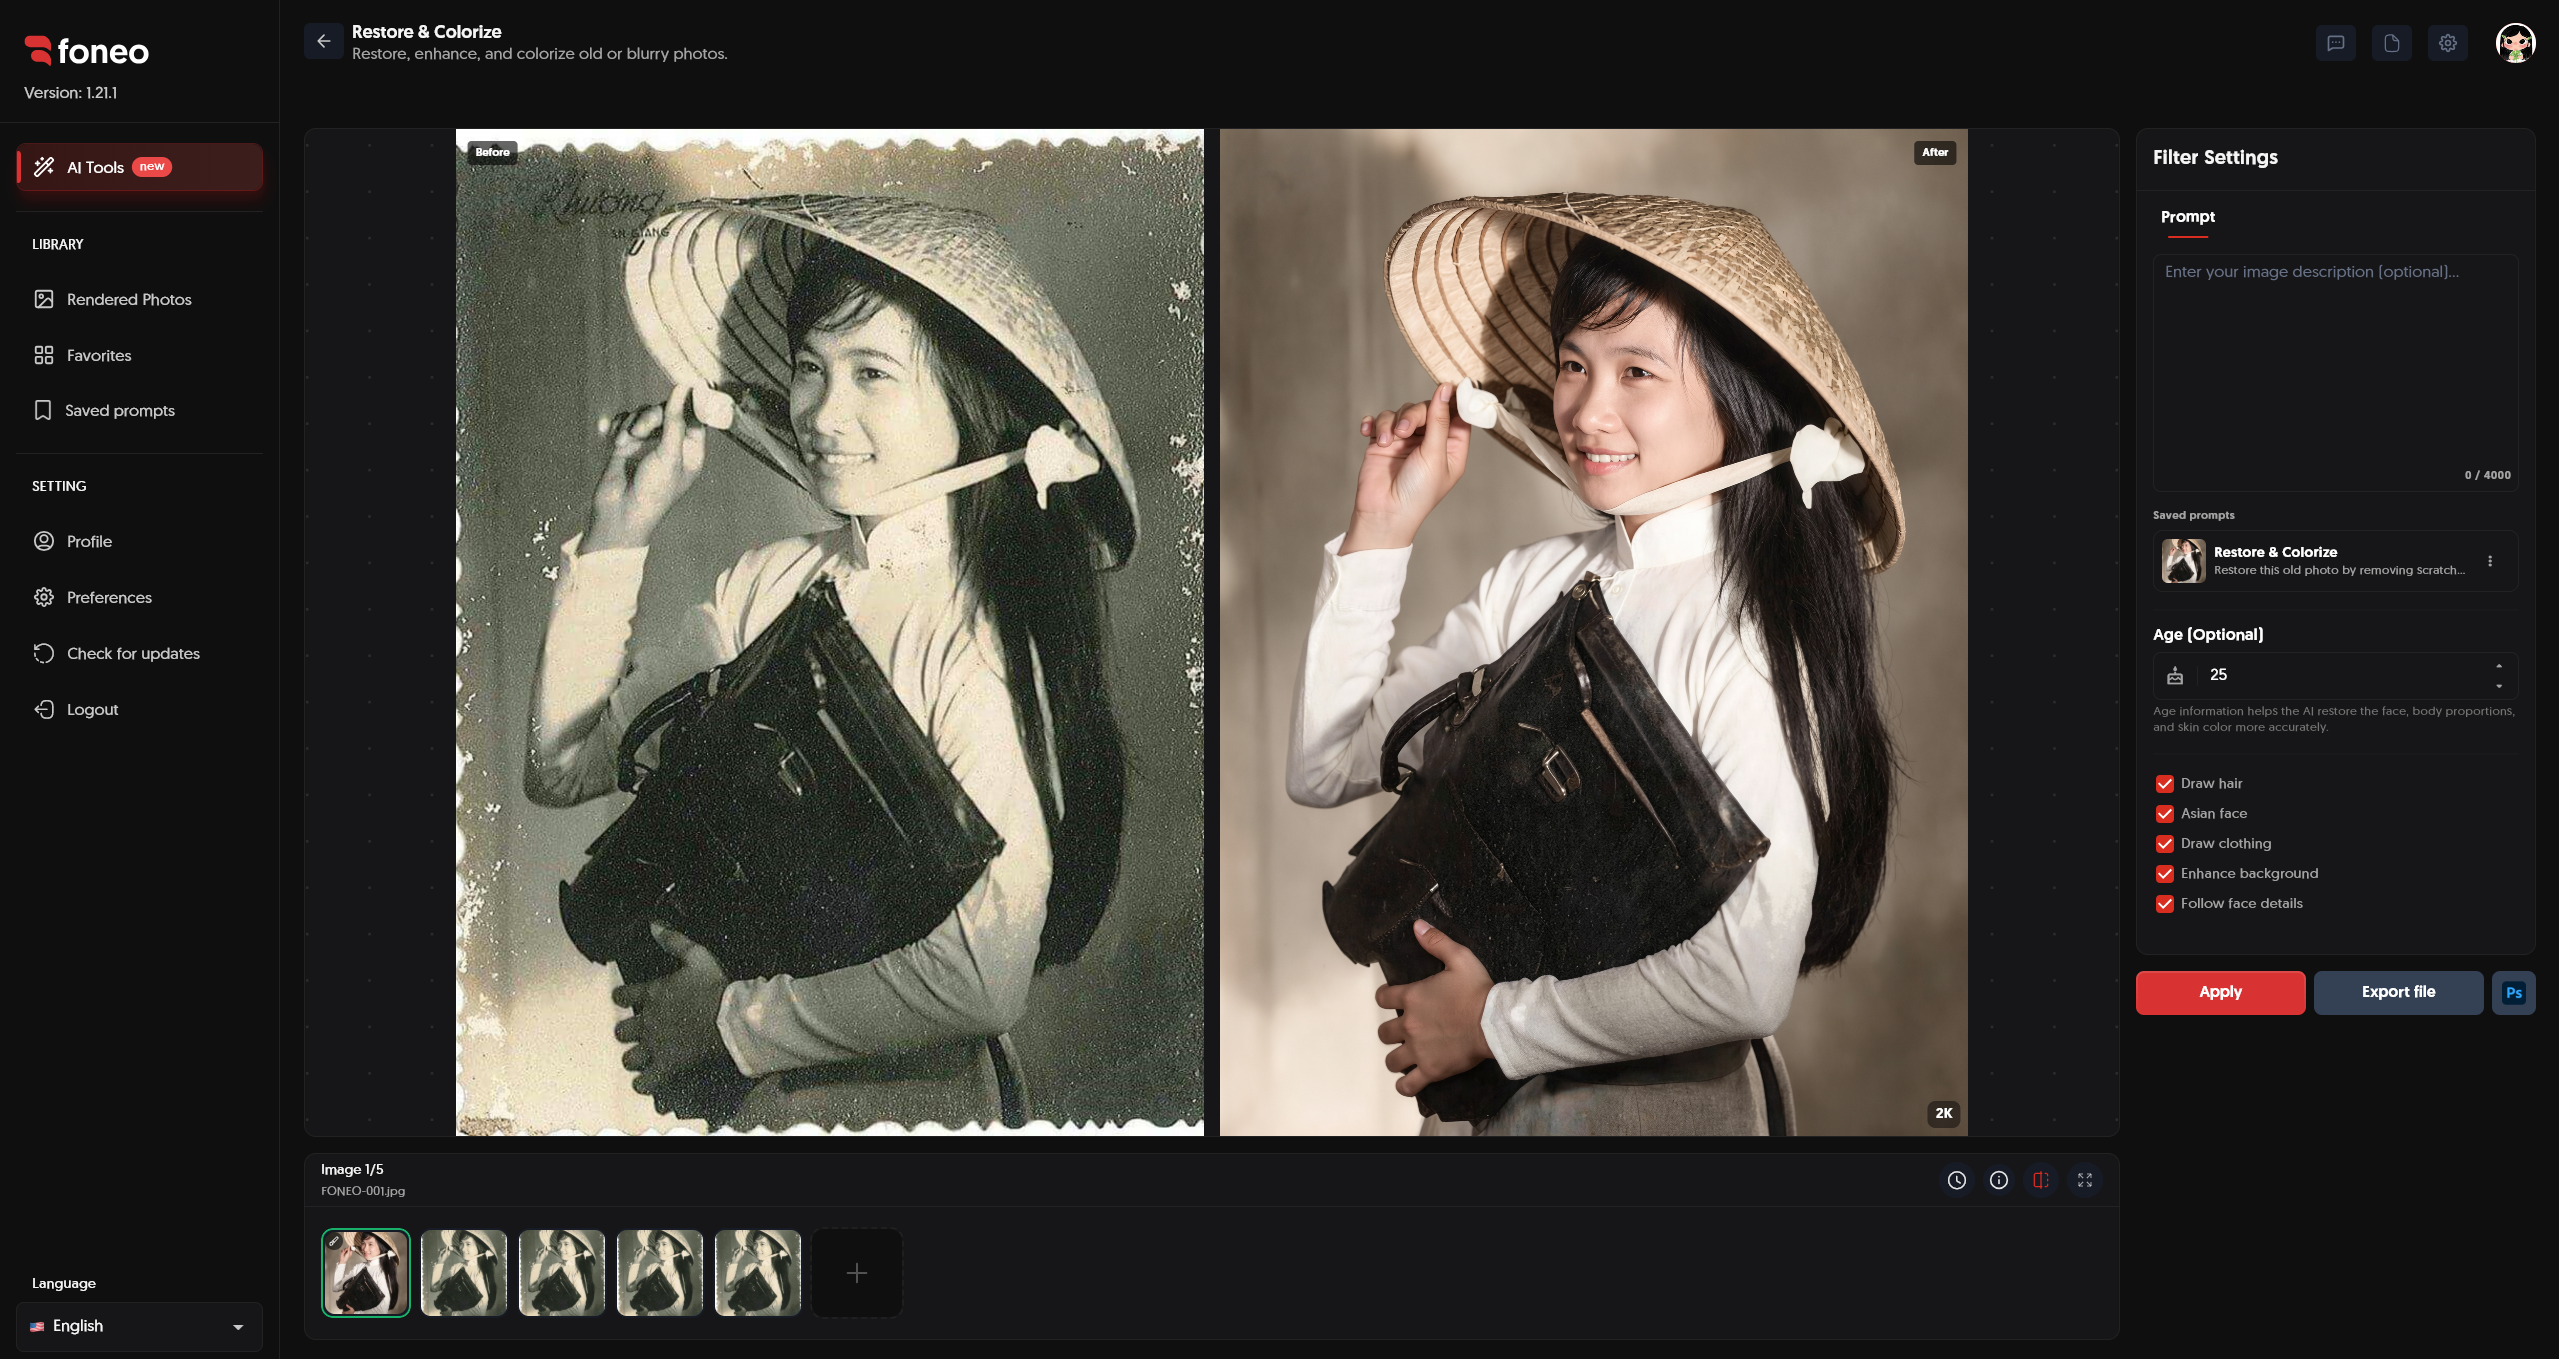Open the settings gear in top bar
Screen dimensions: 2559x1359
pyautogui.click(x=2447, y=43)
